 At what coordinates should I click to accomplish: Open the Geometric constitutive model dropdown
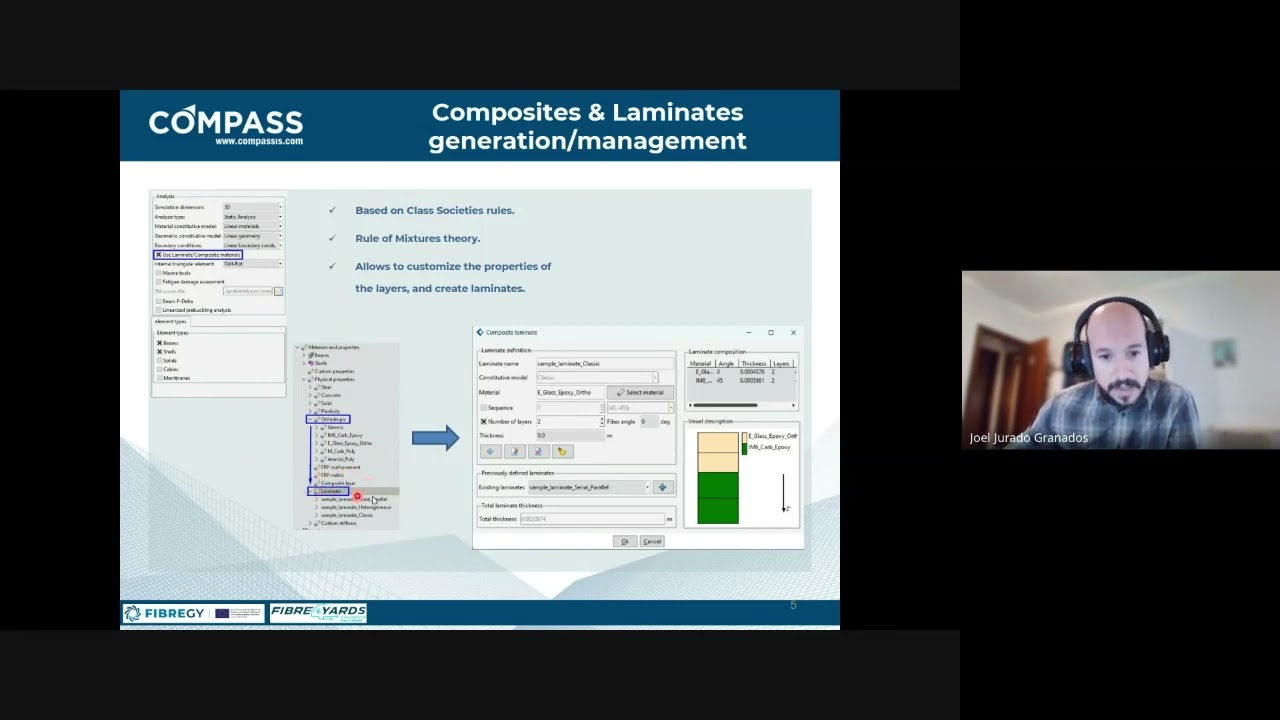(252, 236)
